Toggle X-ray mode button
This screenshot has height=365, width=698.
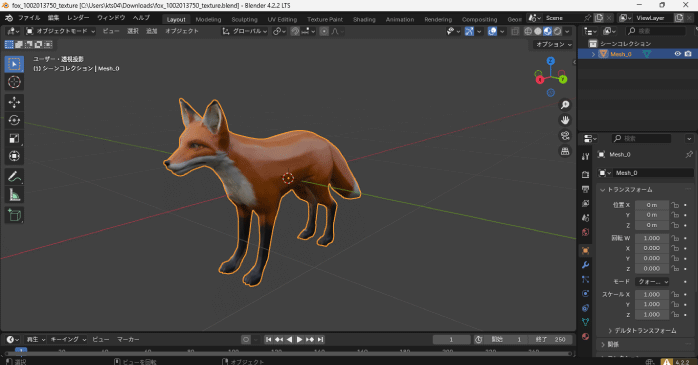[515, 31]
